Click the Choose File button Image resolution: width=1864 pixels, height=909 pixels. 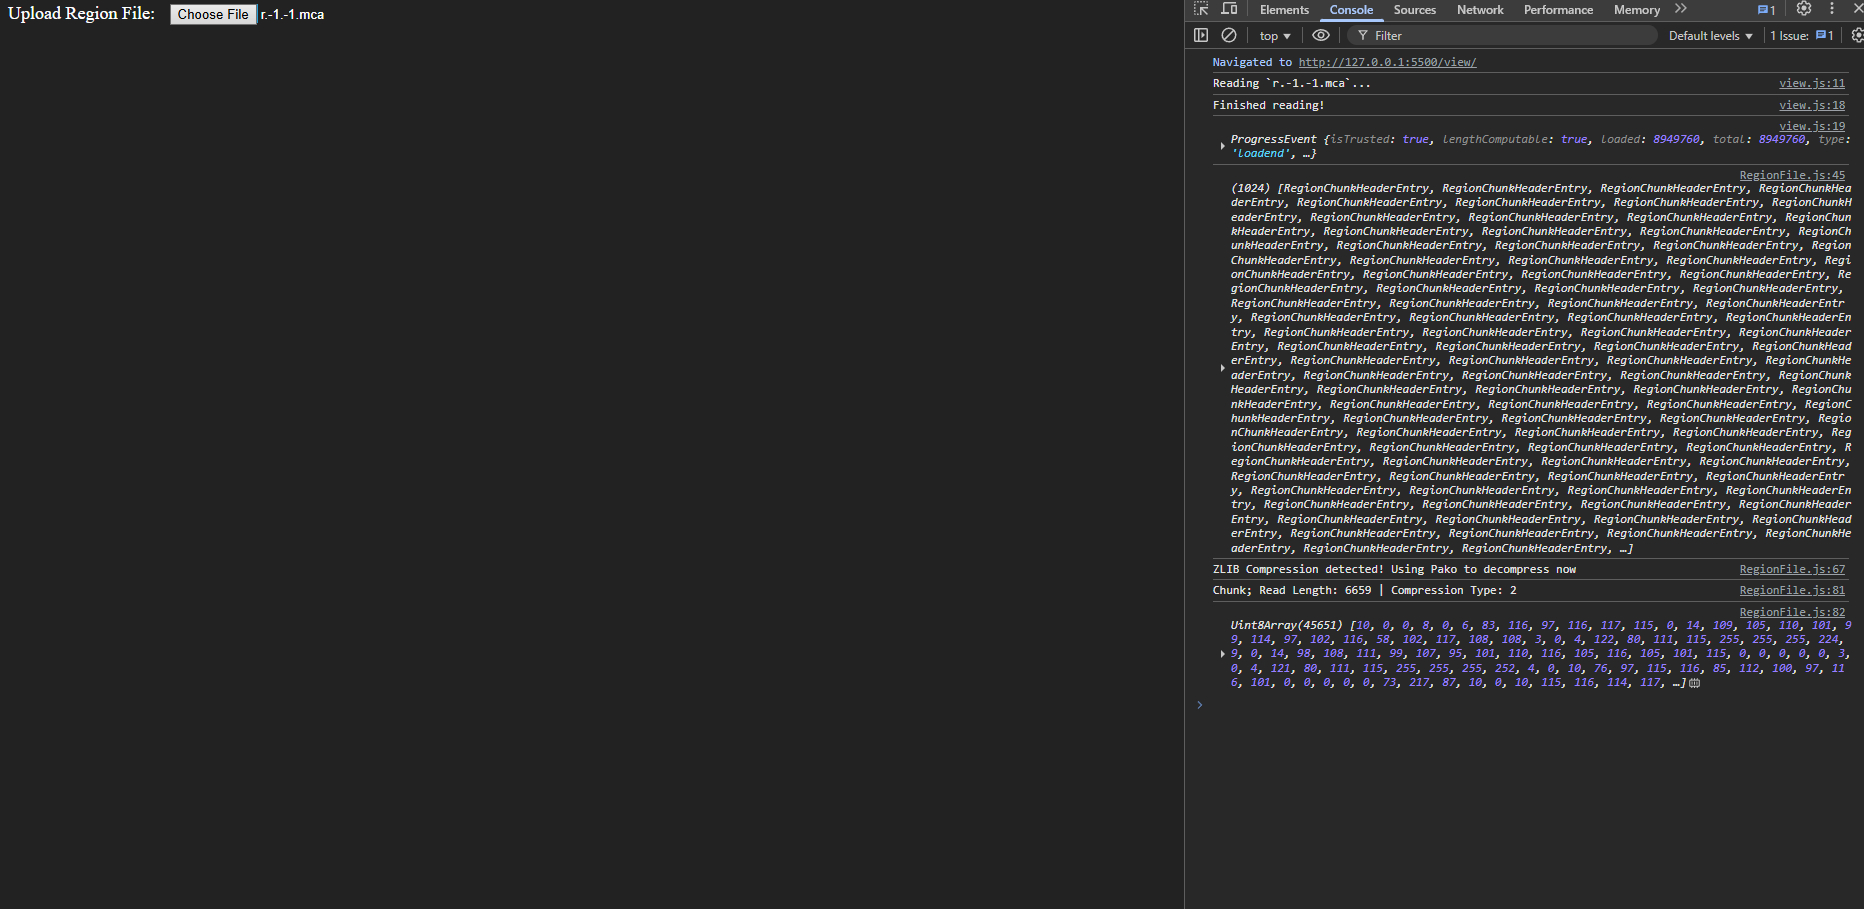tap(213, 14)
